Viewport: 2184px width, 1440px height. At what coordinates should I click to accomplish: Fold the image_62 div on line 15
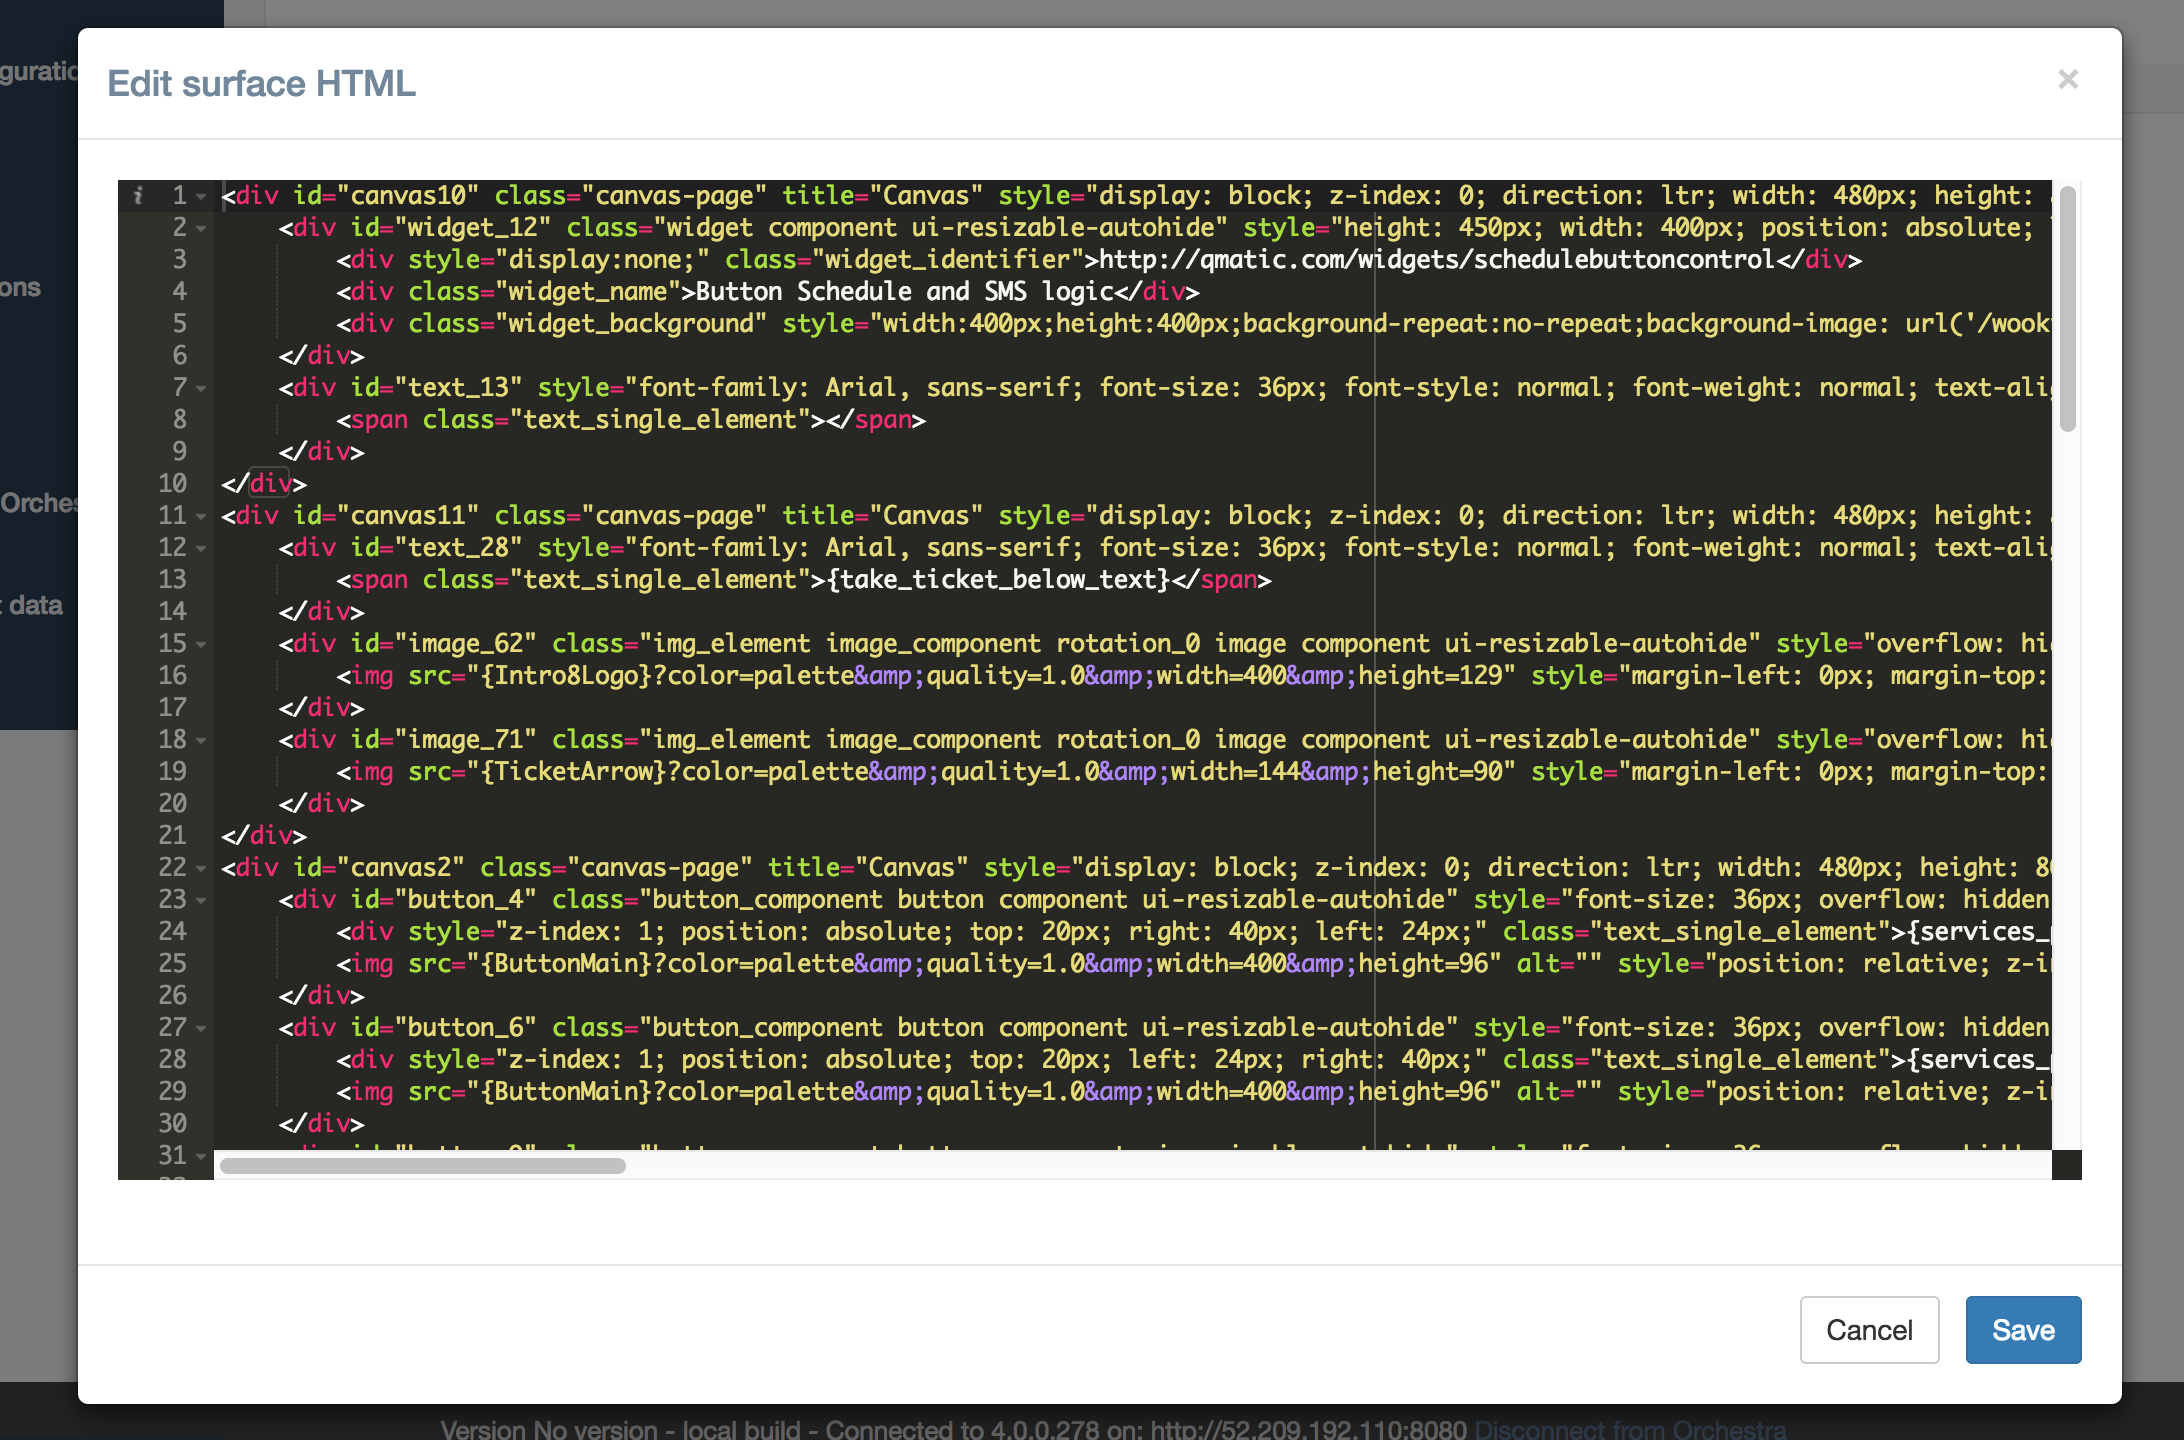pos(202,644)
